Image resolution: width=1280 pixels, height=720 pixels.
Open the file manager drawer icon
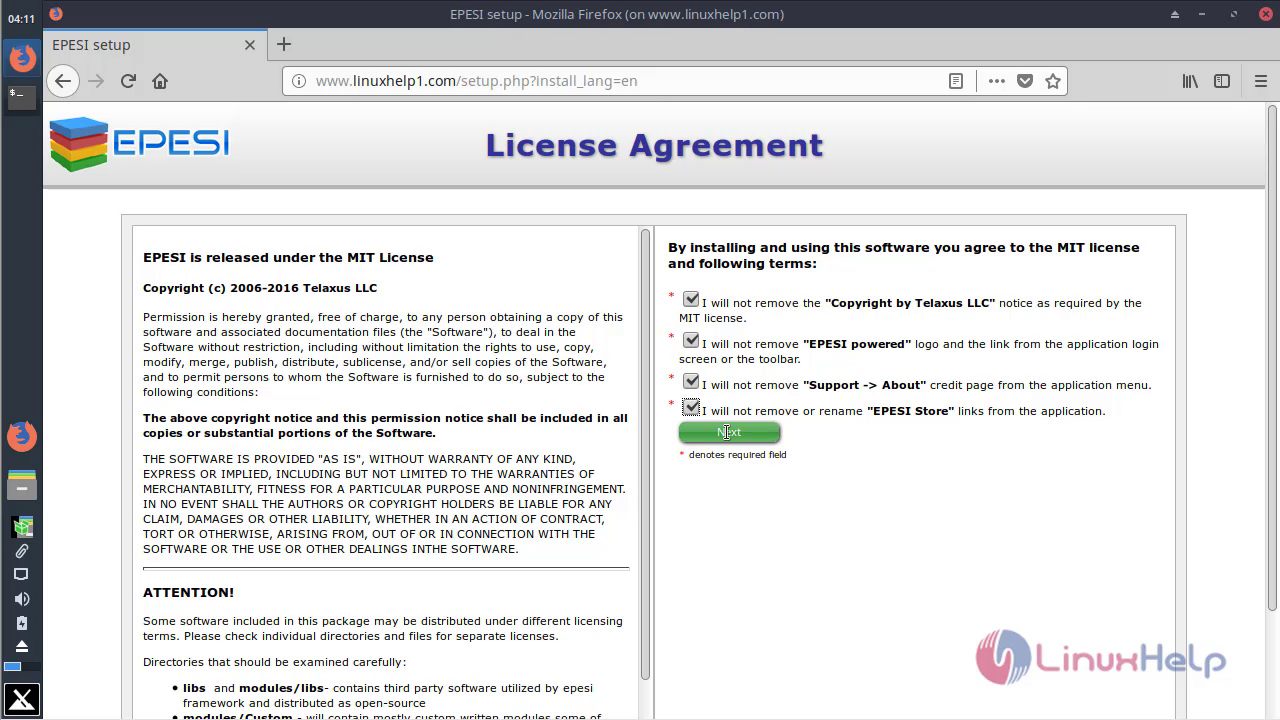[22, 484]
